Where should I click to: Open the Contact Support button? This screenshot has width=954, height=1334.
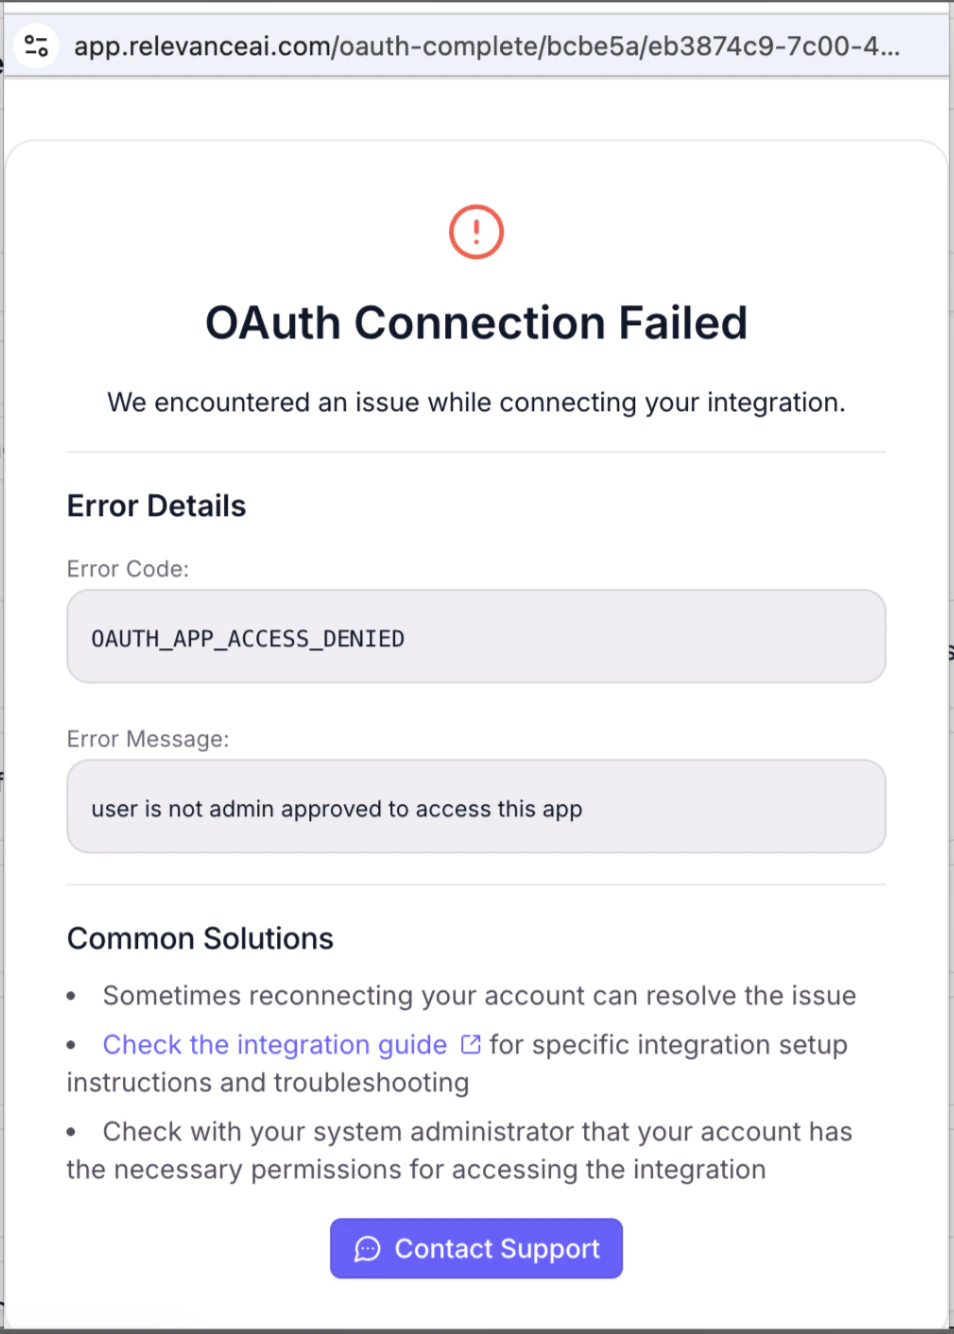[476, 1249]
